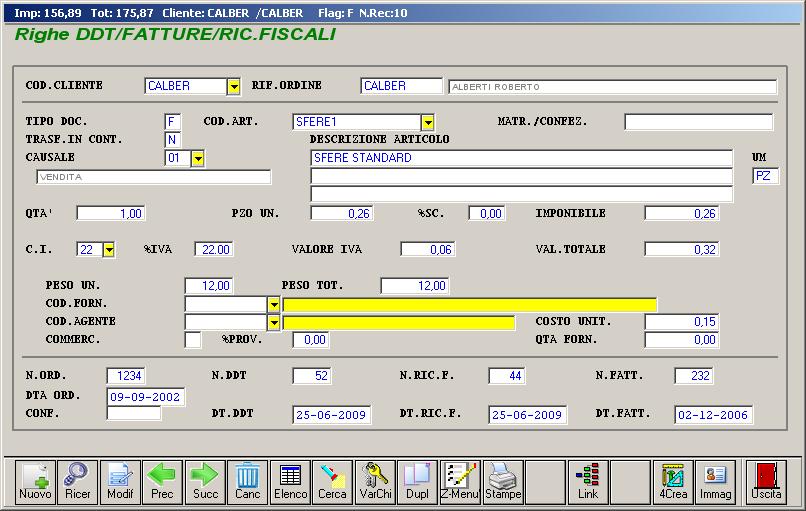
Task: Toggle the Commerc. checkbox
Action: tap(193, 340)
